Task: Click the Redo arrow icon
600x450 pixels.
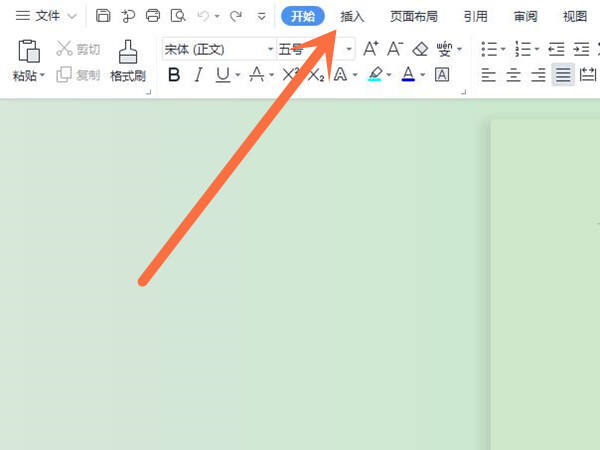Action: (x=236, y=16)
